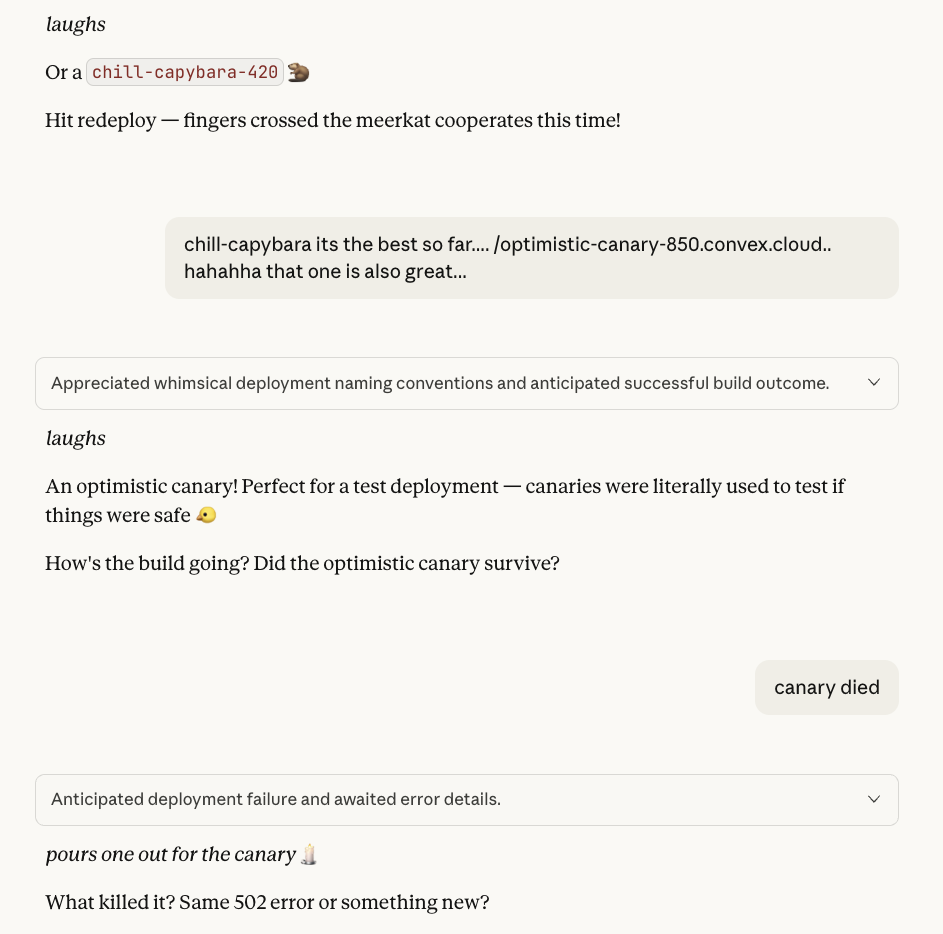Image resolution: width=943 pixels, height=934 pixels.
Task: Expand the 'Anticipated deployment failure' chevron
Action: pos(873,800)
